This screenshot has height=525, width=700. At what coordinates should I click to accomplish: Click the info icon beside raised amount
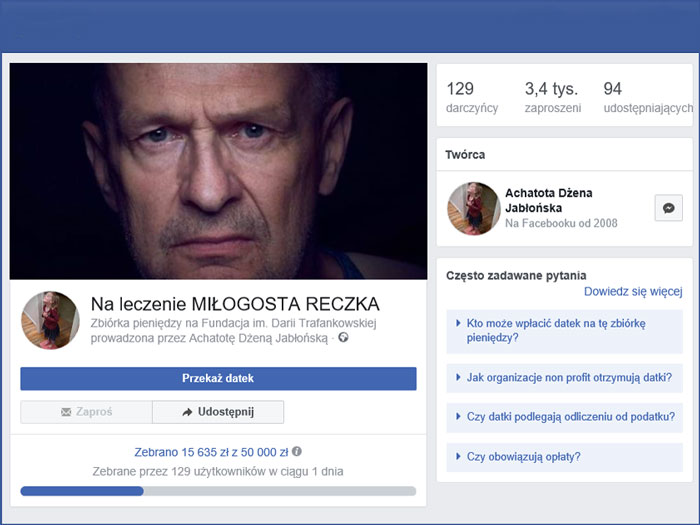[297, 452]
